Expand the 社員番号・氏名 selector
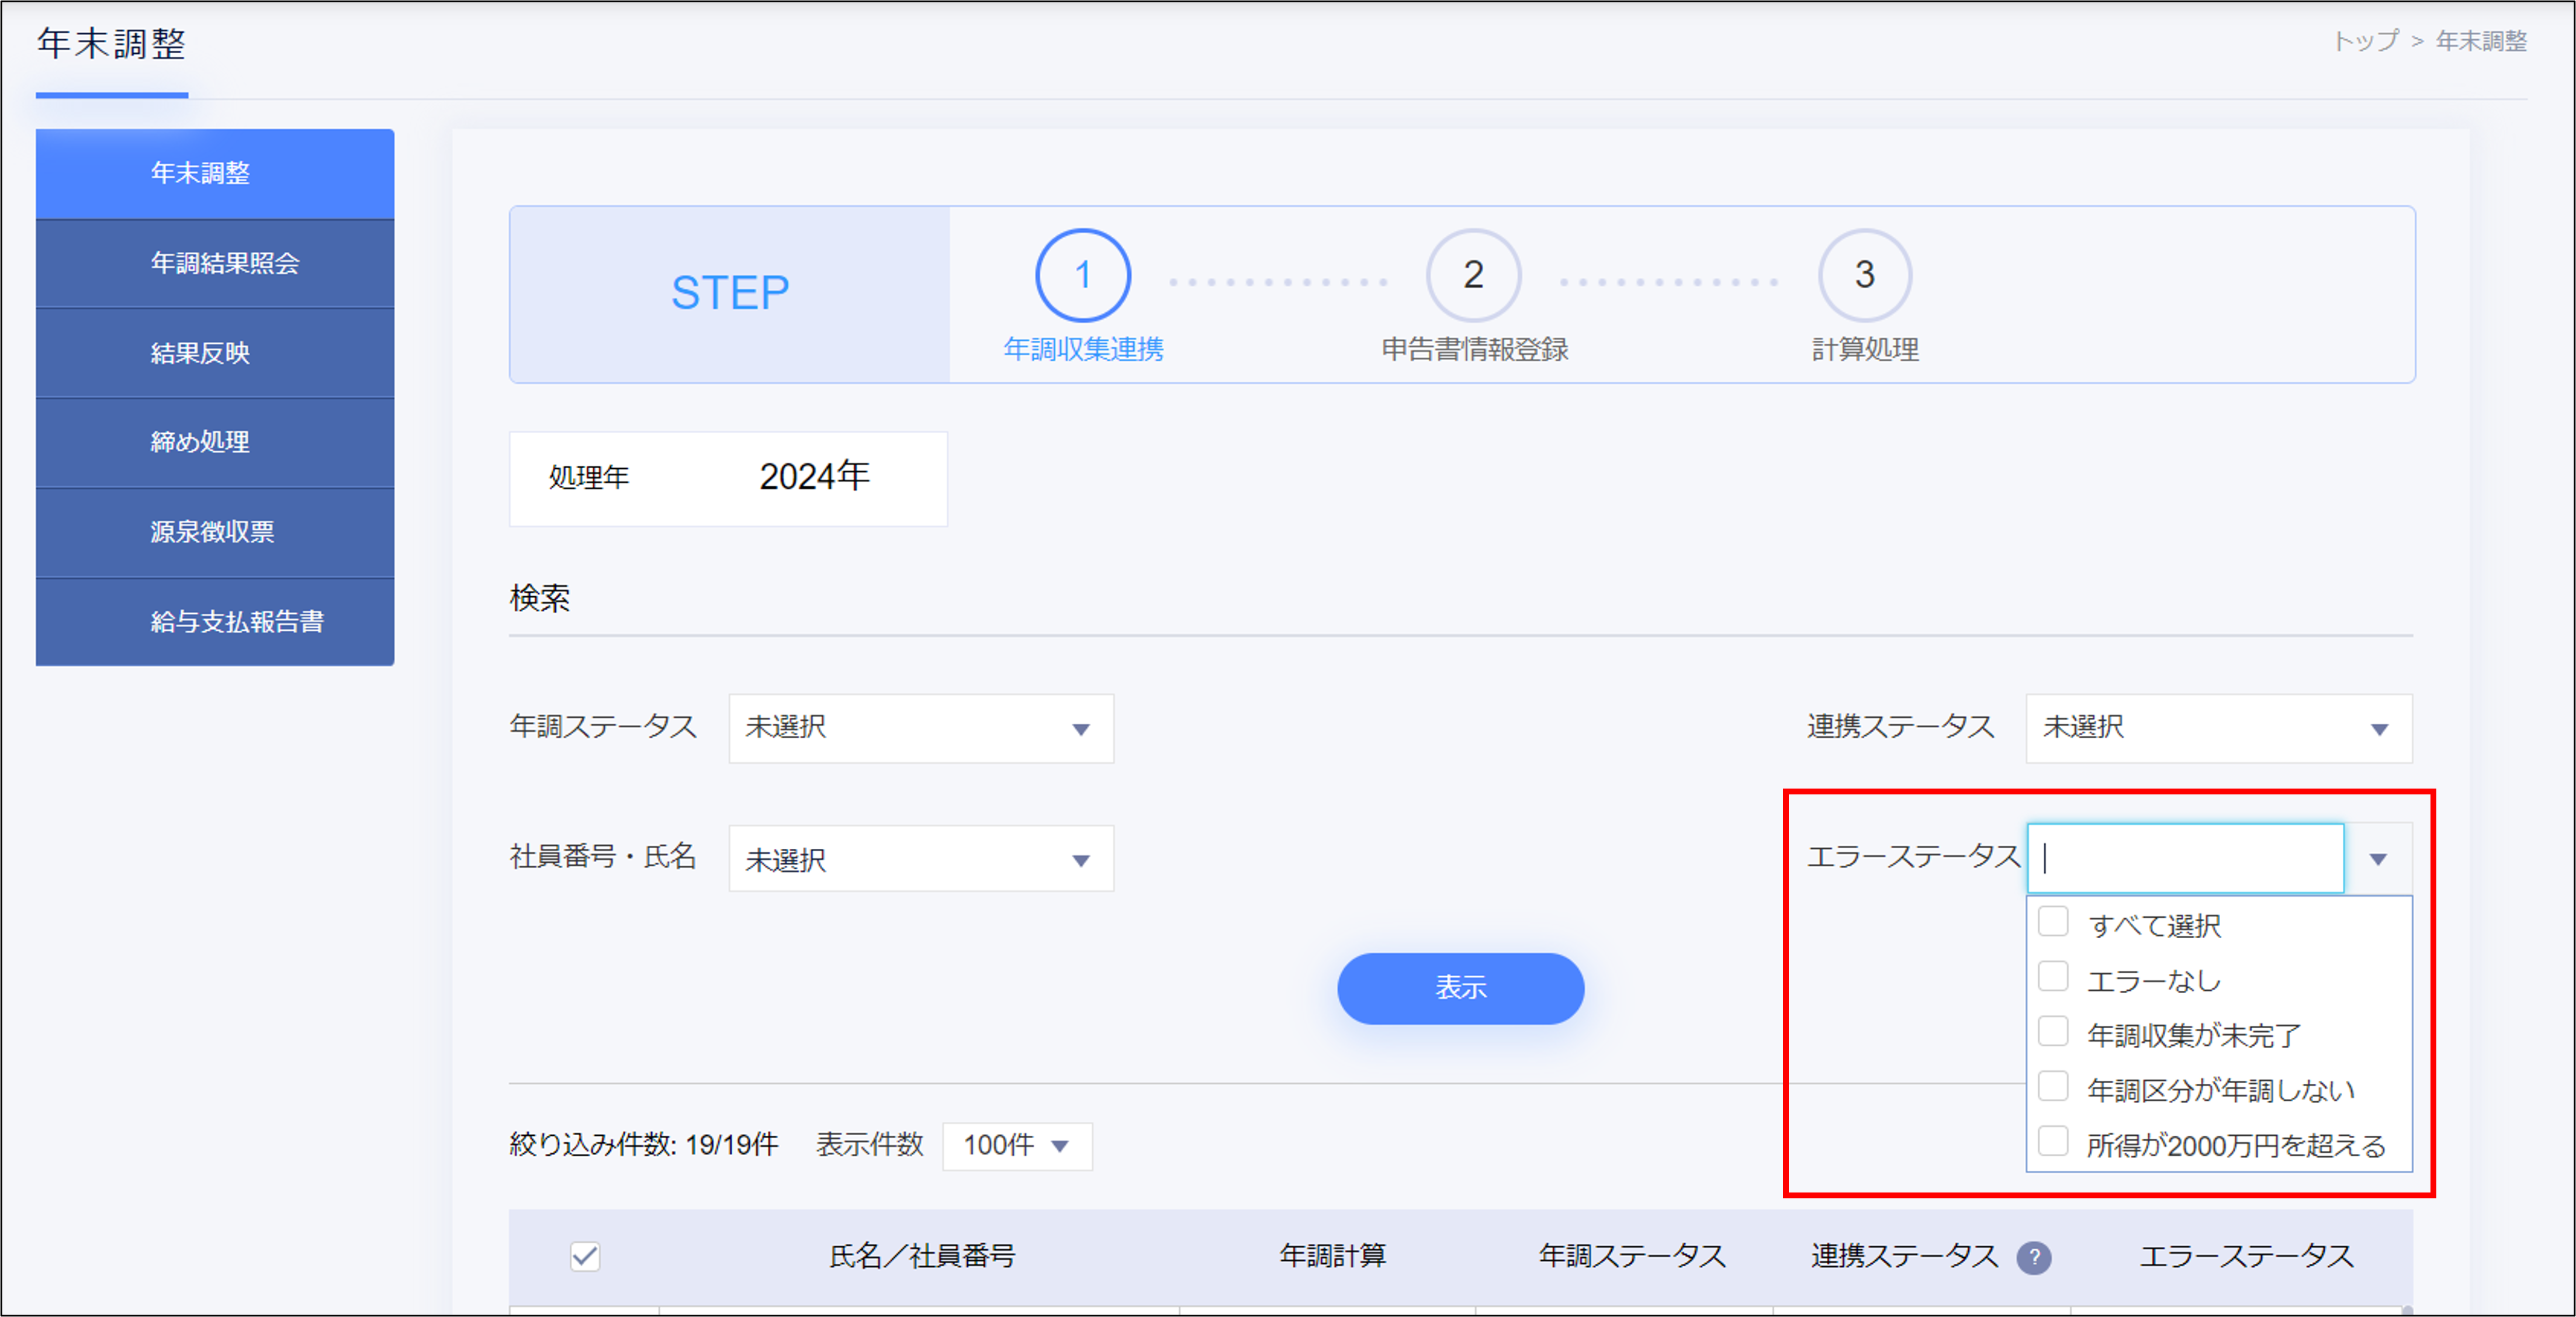Screen dimensions: 2576x1317 point(919,858)
